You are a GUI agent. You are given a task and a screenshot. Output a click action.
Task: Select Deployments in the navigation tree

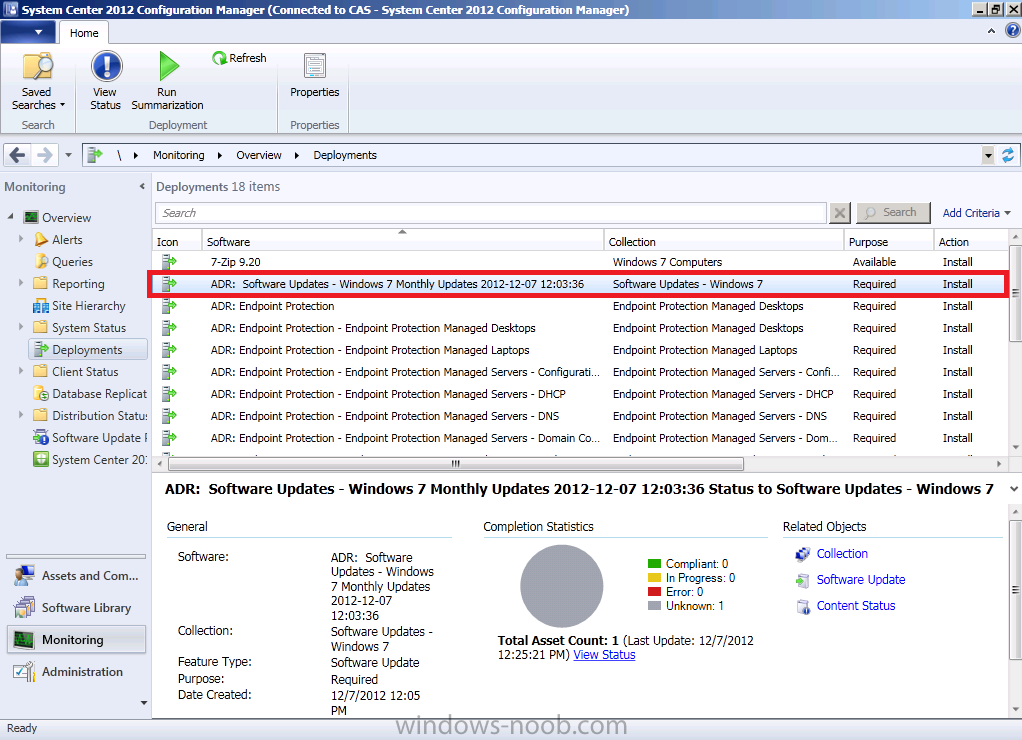(87, 349)
